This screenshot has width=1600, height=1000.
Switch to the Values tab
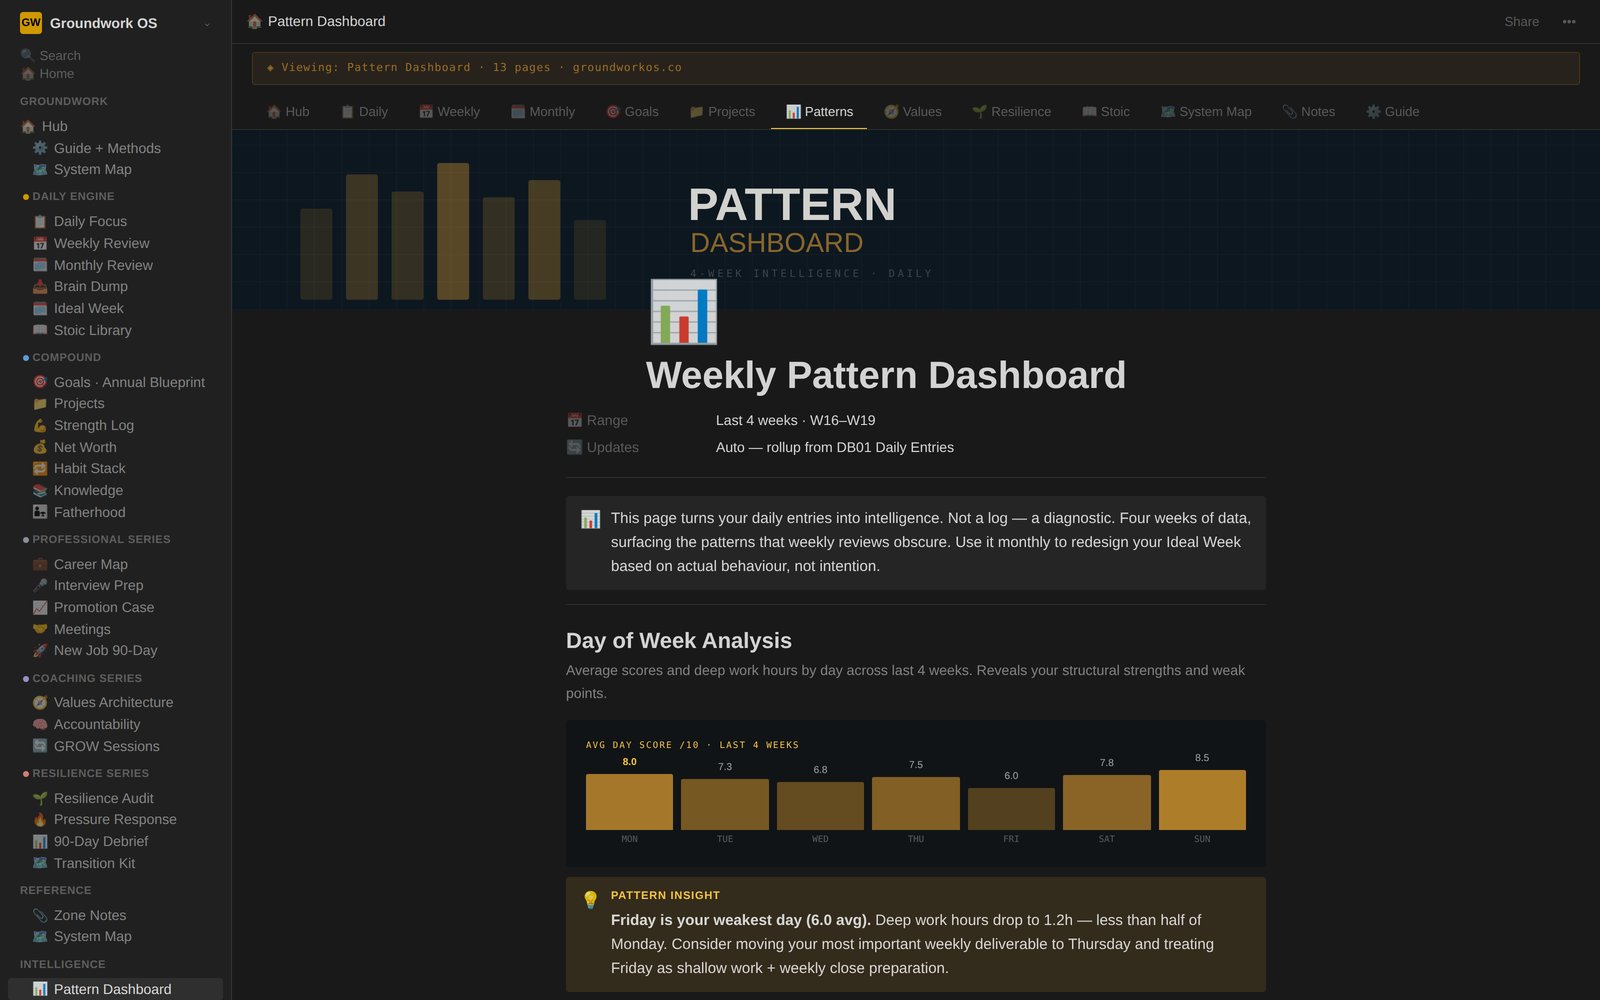pyautogui.click(x=913, y=112)
